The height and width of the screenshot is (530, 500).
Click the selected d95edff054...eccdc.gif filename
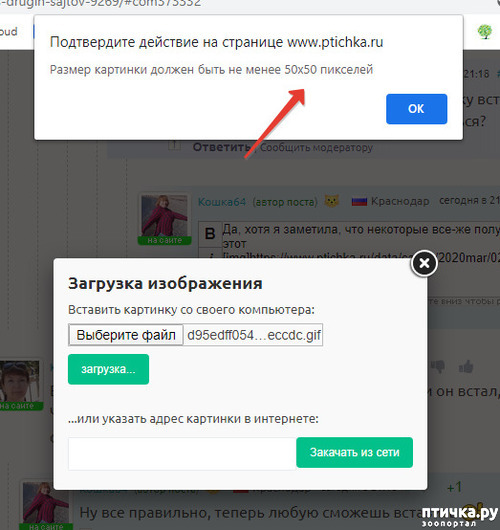pyautogui.click(x=254, y=335)
